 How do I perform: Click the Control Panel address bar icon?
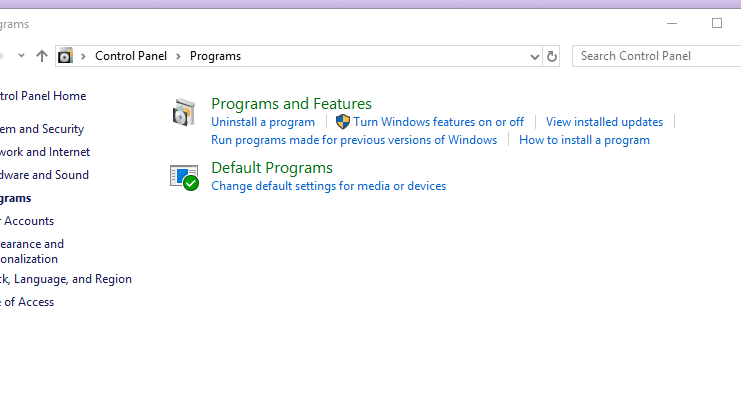point(65,56)
